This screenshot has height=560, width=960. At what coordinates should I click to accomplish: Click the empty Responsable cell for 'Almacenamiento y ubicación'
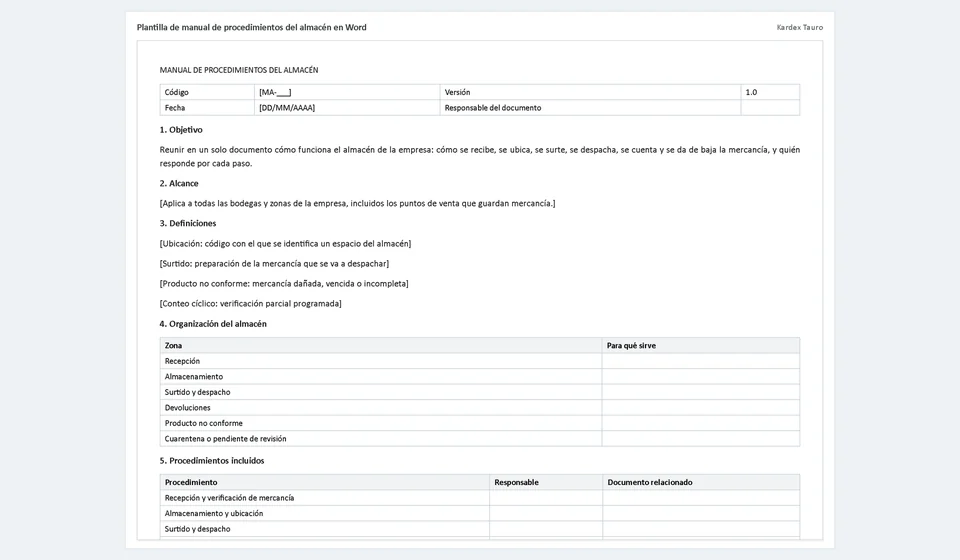pos(546,513)
